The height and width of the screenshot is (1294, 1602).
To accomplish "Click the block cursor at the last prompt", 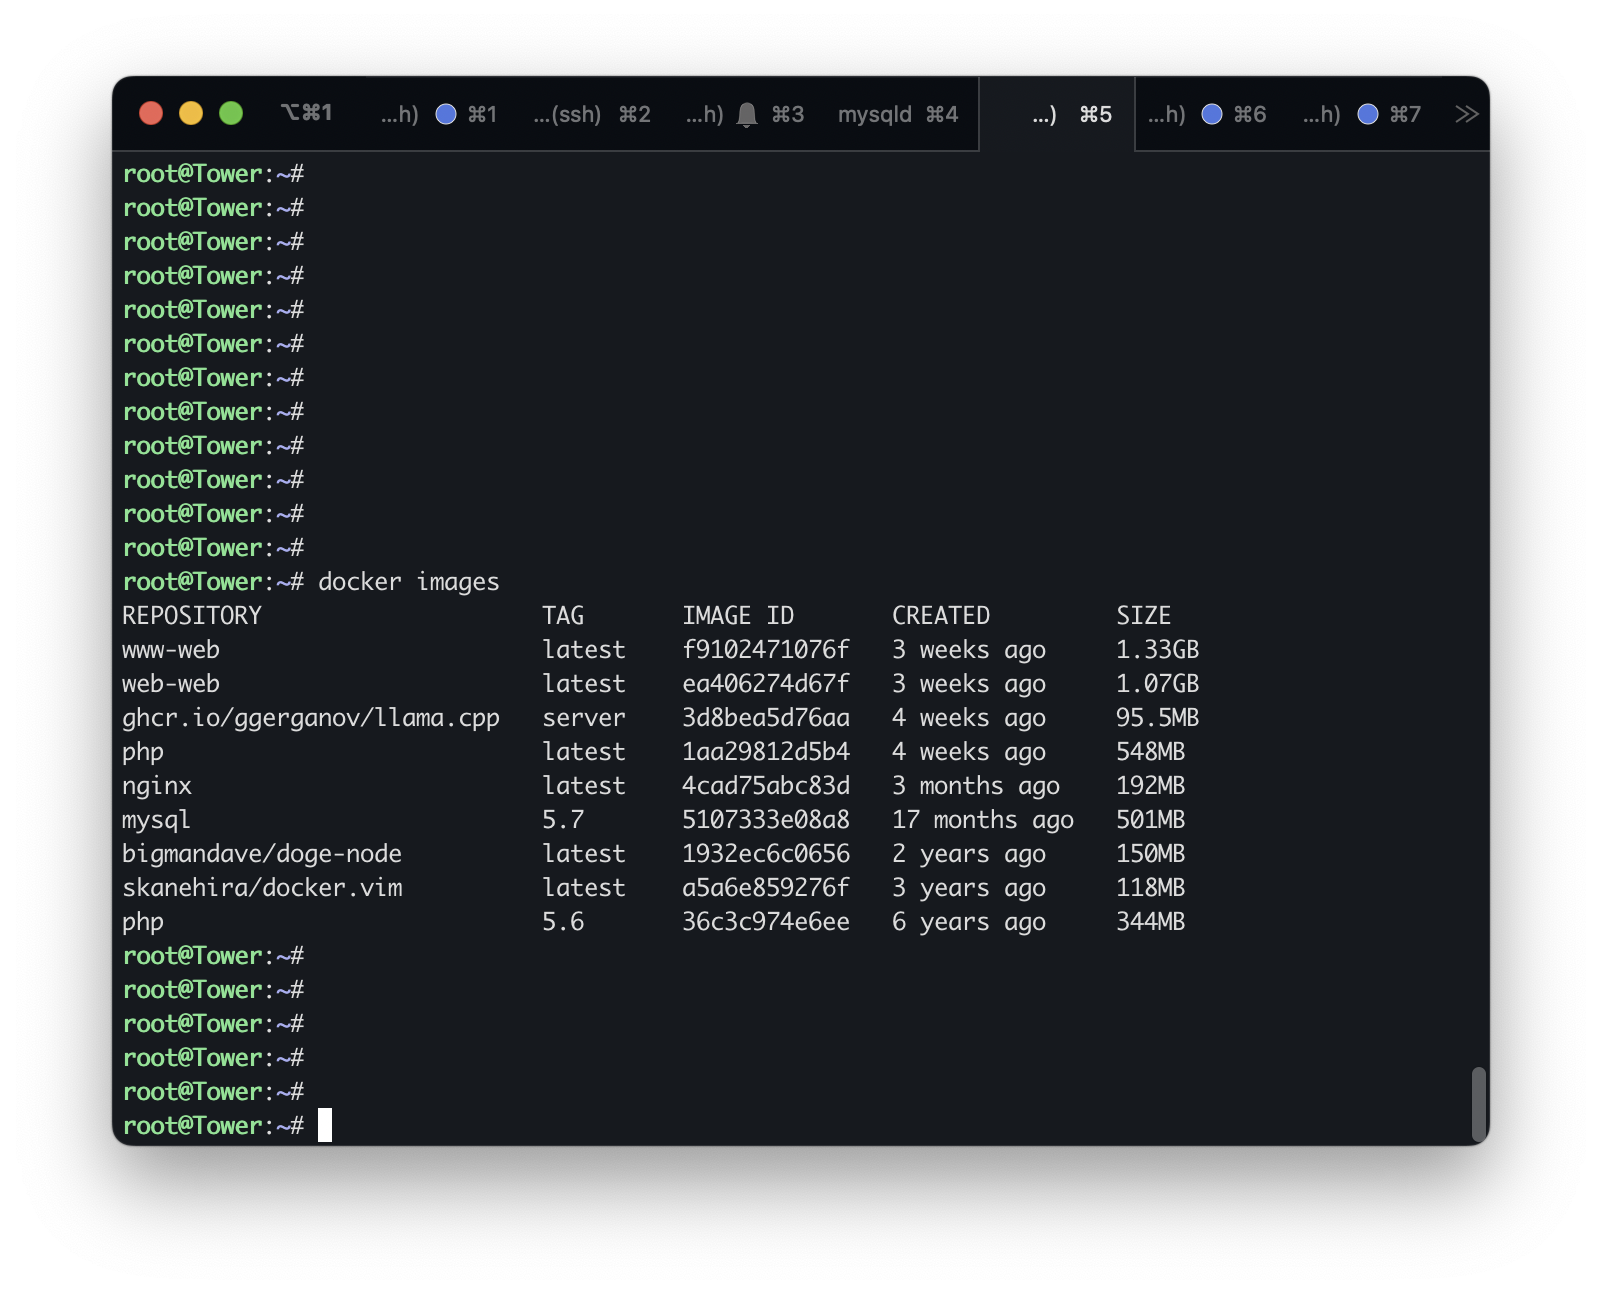I will (x=325, y=1125).
